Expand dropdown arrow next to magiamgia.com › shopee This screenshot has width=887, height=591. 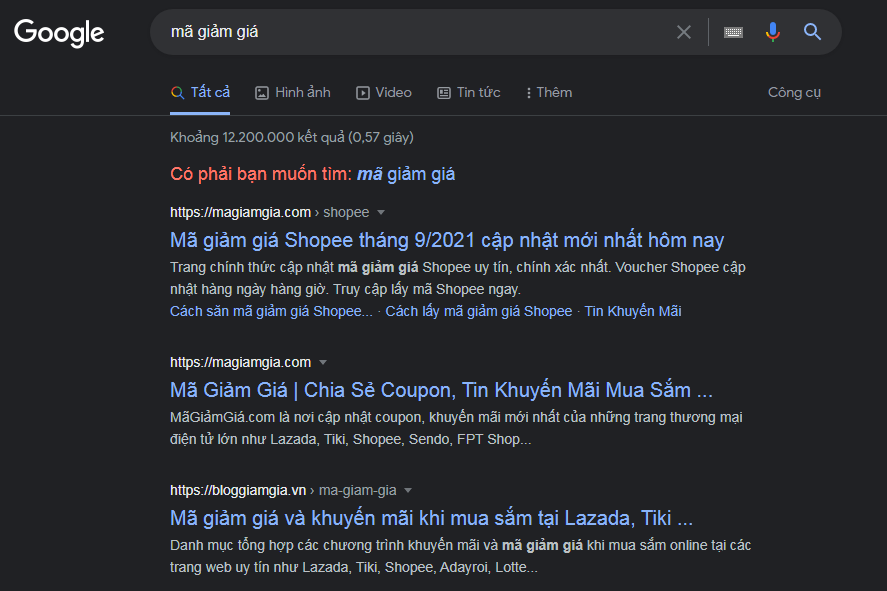(x=381, y=213)
